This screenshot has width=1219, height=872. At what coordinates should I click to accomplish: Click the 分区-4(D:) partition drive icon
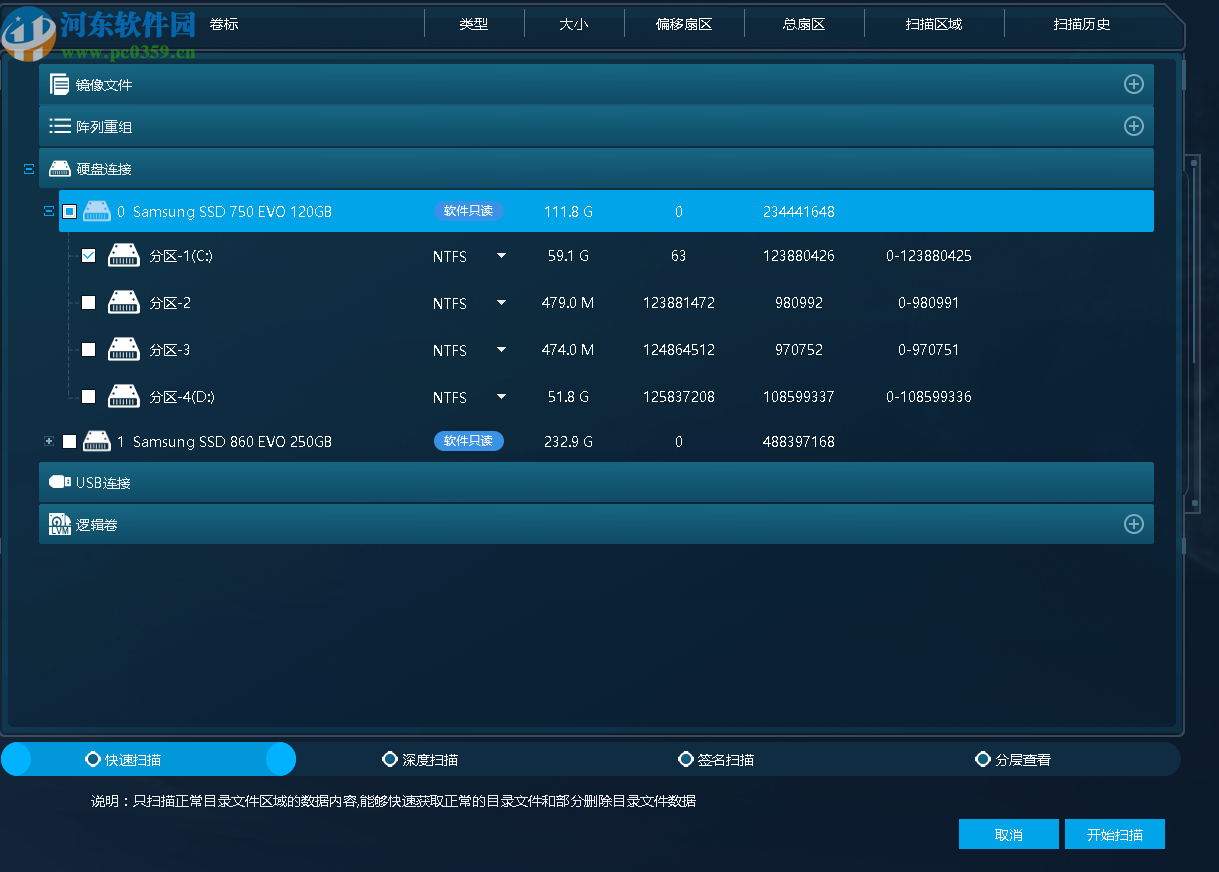coord(124,397)
